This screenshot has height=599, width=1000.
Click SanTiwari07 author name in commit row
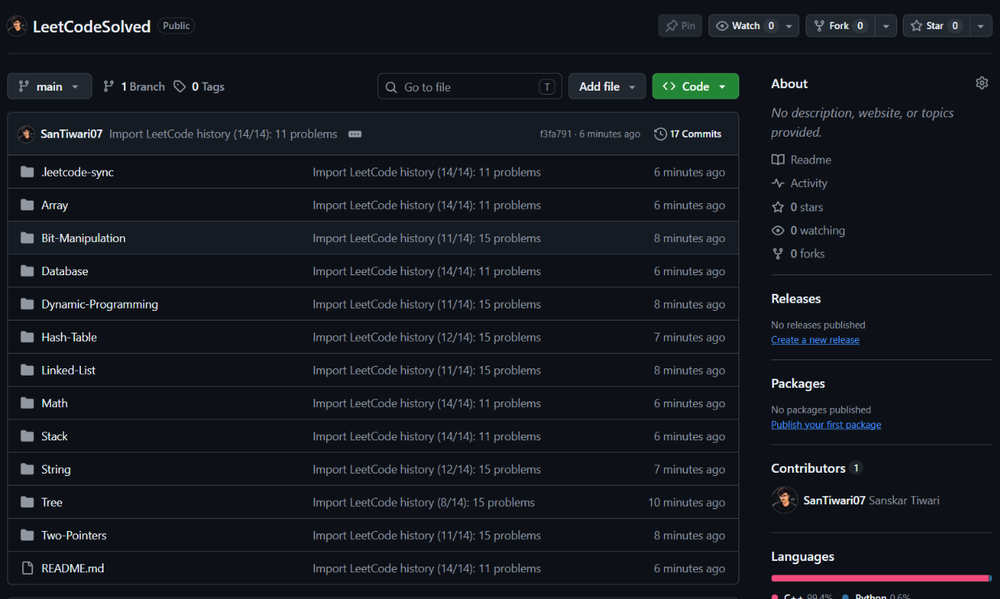tap(71, 134)
